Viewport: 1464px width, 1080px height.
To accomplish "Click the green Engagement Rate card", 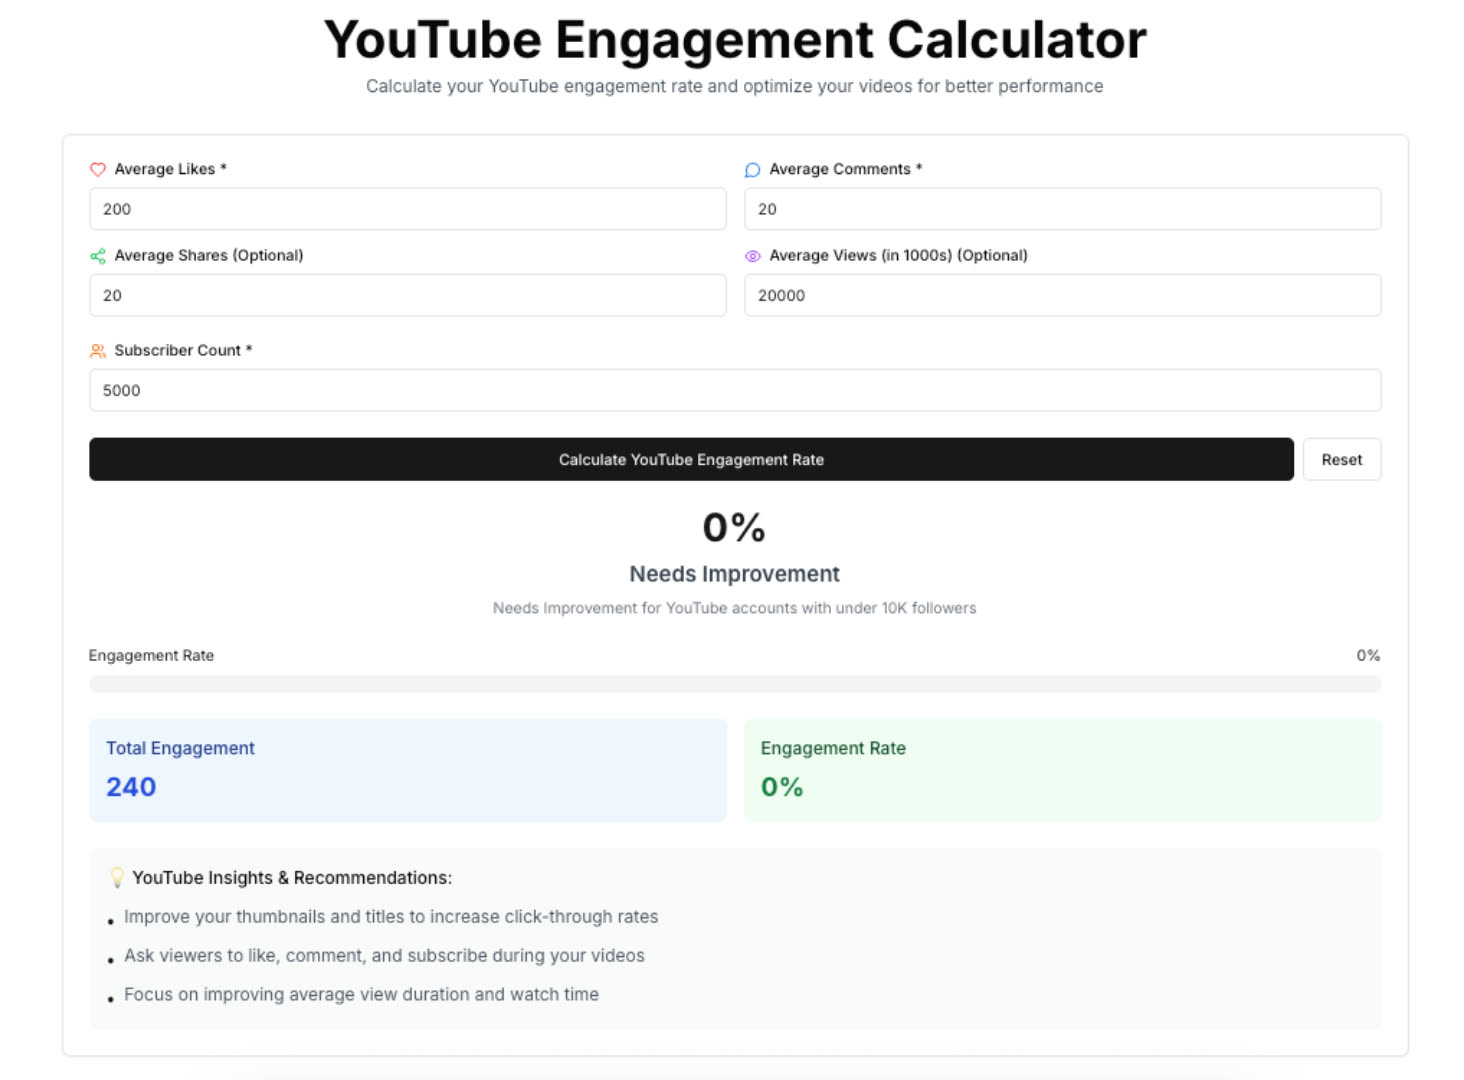I will click(1063, 770).
